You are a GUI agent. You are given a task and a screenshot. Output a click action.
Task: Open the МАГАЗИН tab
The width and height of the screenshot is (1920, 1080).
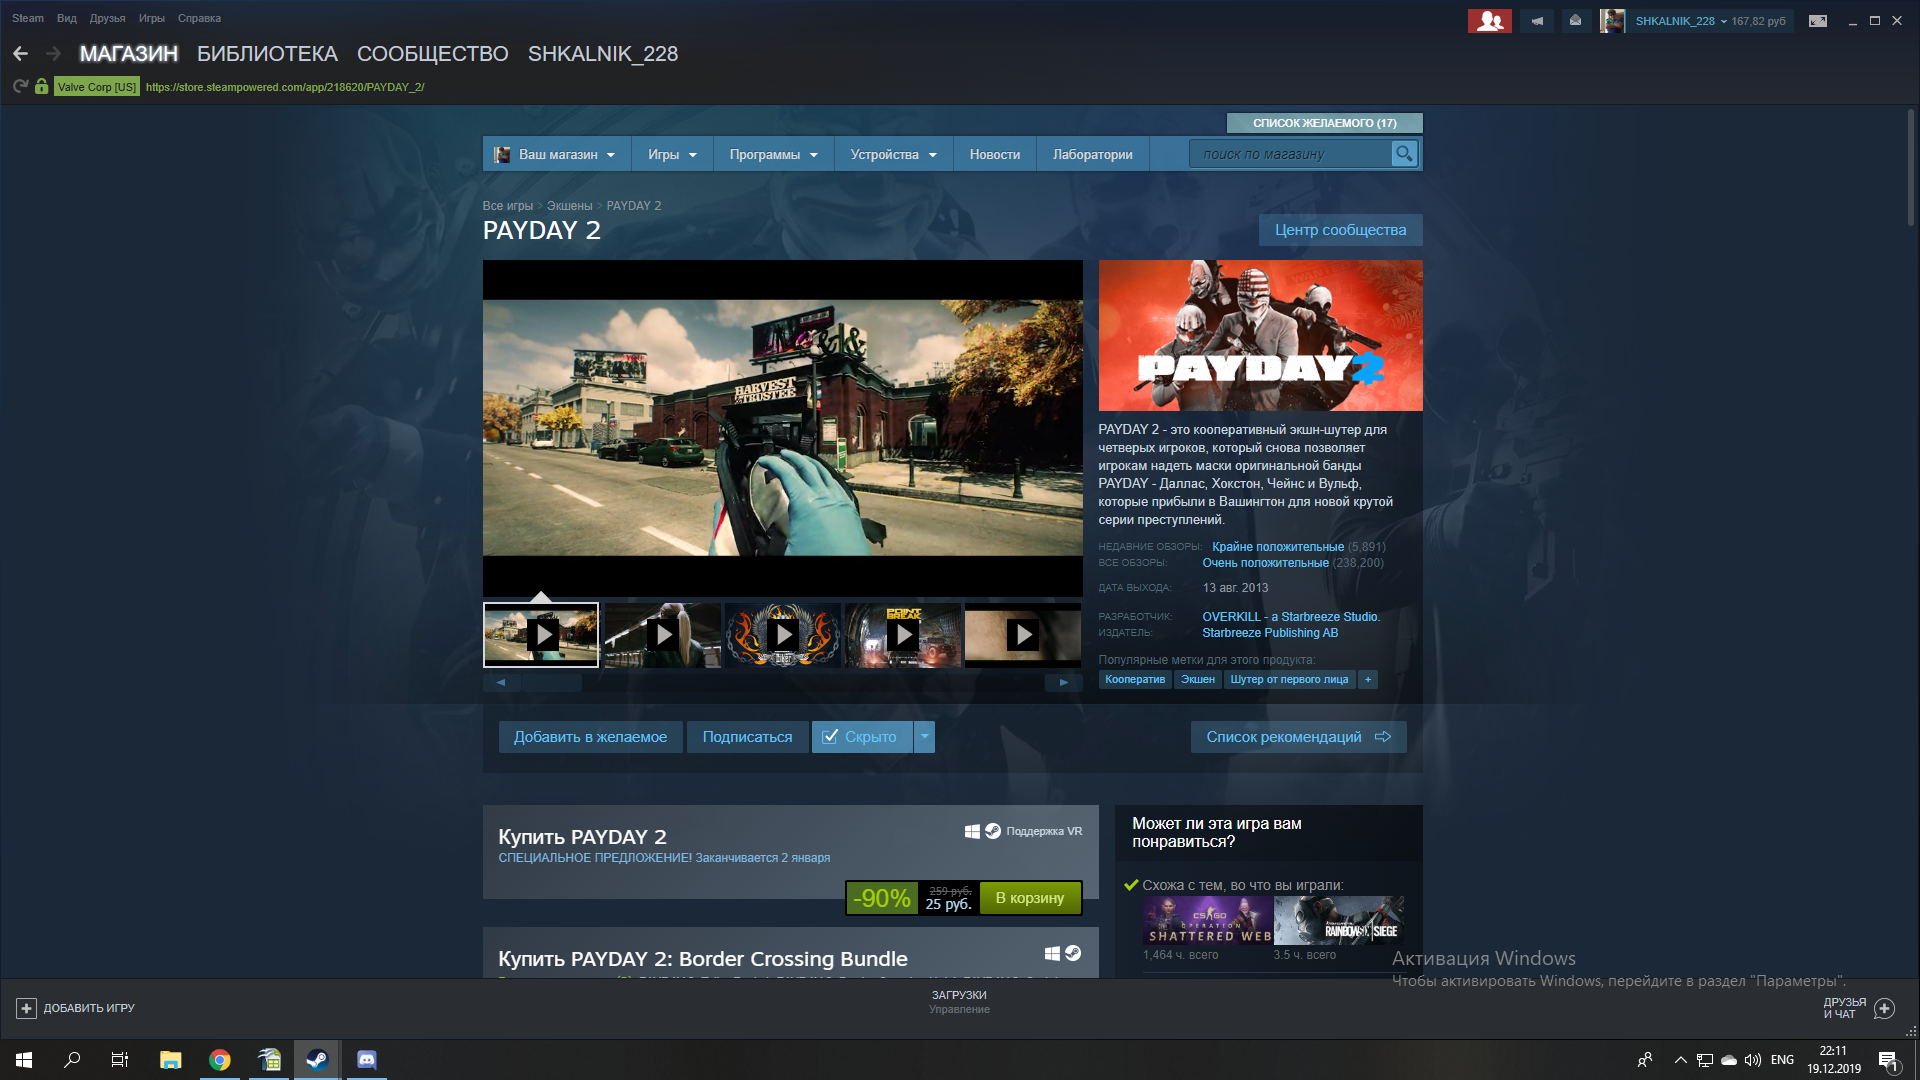[129, 54]
